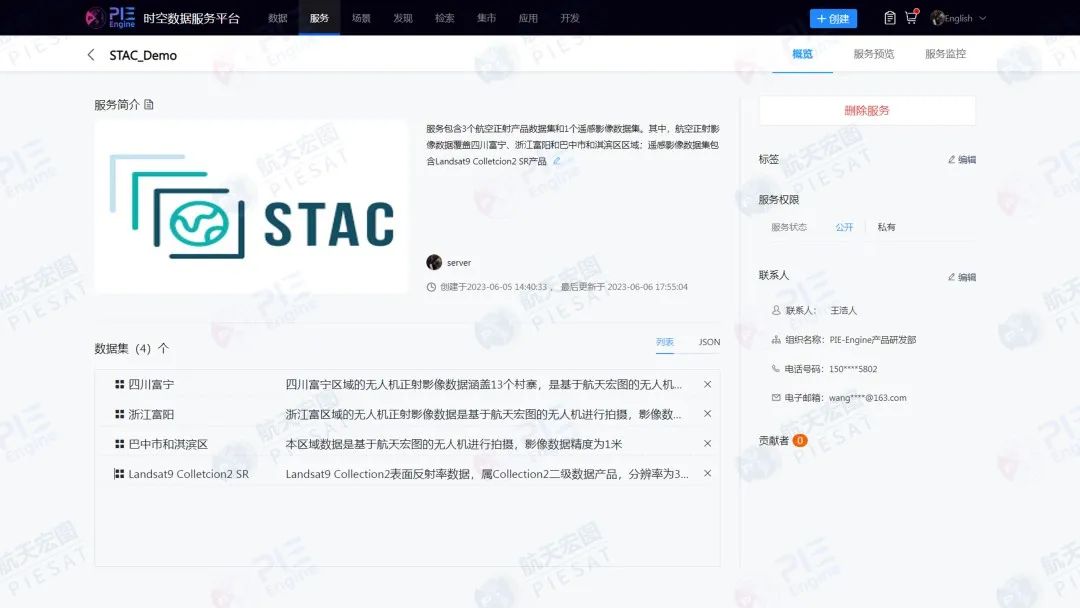Open the 数据 menu
Viewport: 1080px width, 608px height.
[x=278, y=18]
